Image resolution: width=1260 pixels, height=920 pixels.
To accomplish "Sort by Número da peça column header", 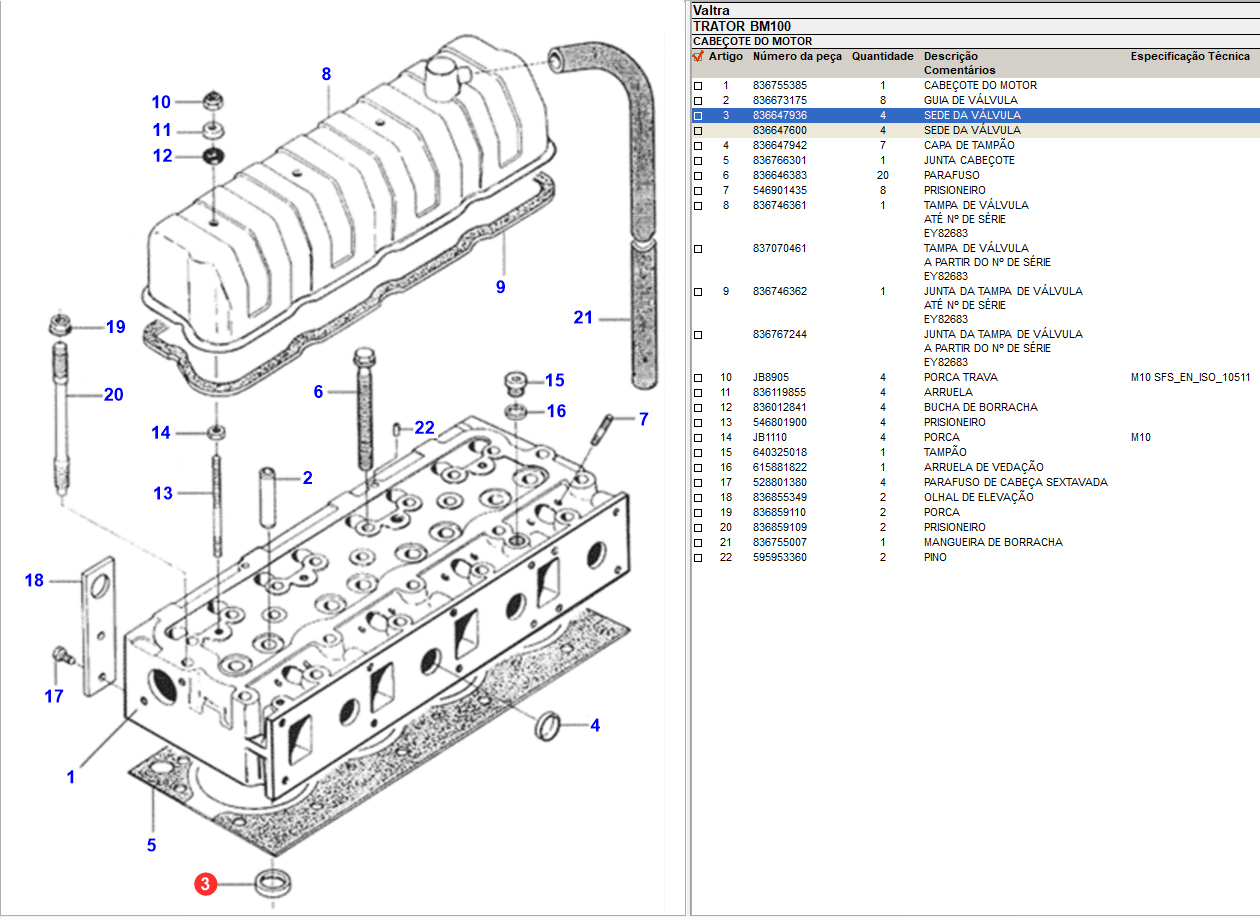I will point(797,56).
